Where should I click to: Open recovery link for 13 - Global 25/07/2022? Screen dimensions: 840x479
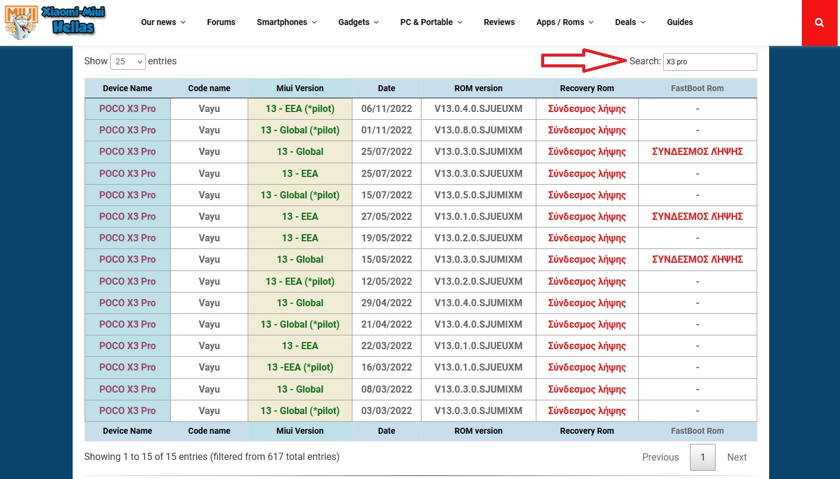(x=587, y=152)
